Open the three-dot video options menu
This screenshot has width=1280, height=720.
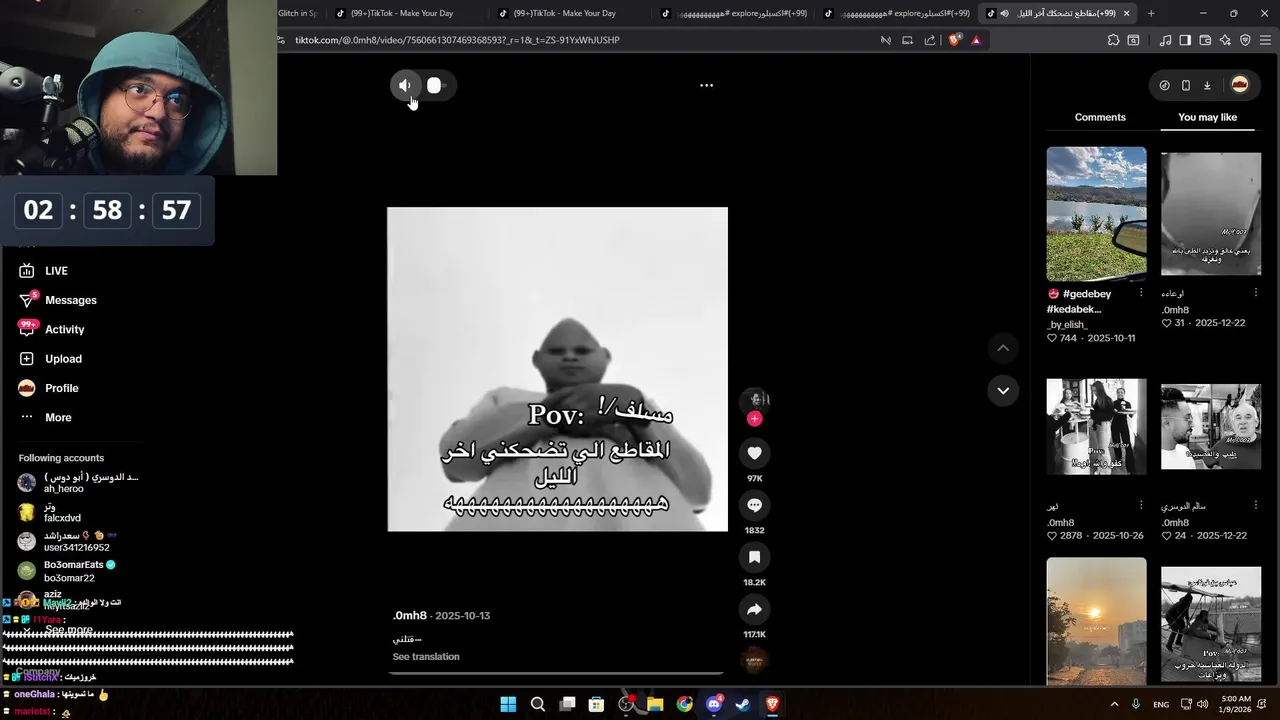tap(706, 85)
